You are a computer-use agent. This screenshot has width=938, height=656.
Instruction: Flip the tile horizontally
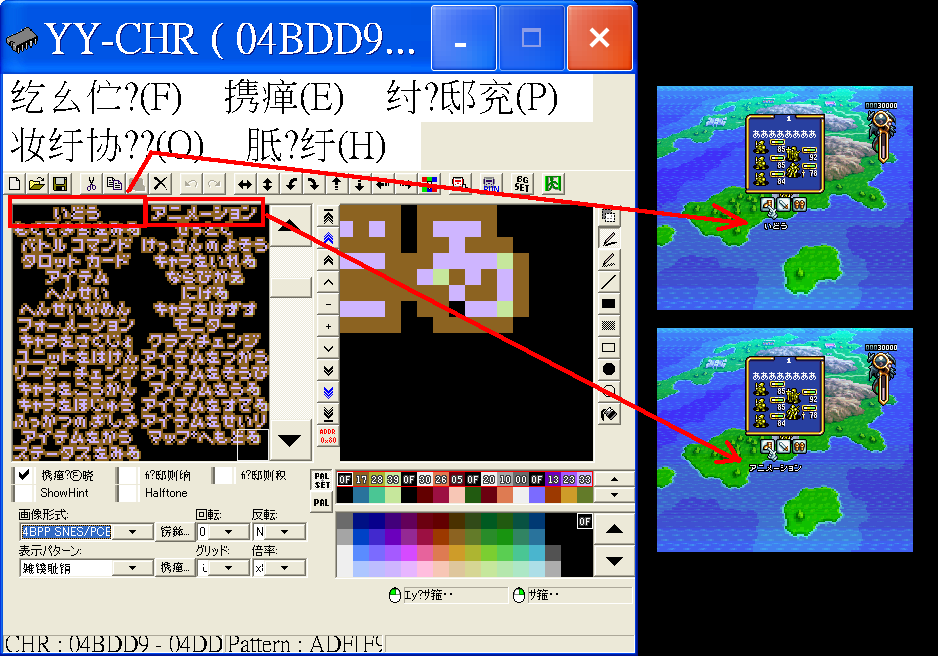pyautogui.click(x=245, y=184)
